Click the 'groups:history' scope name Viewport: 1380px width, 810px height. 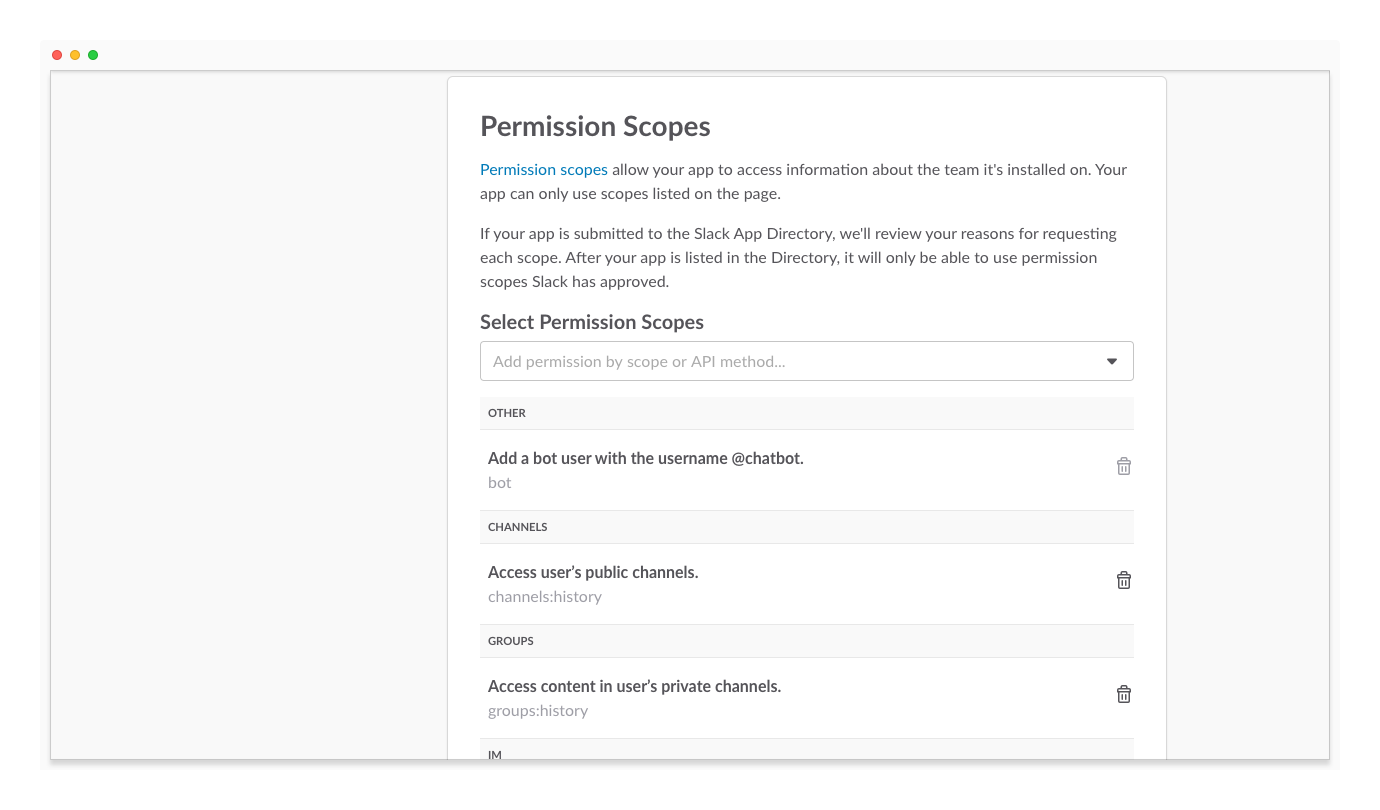[538, 710]
